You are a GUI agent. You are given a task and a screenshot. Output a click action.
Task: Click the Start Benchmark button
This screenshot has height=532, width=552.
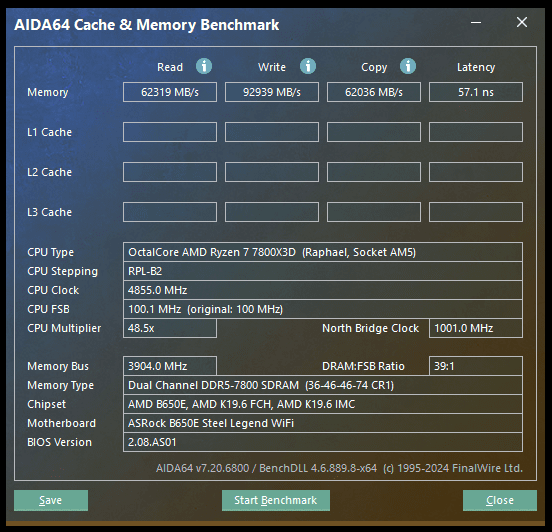pos(276,500)
